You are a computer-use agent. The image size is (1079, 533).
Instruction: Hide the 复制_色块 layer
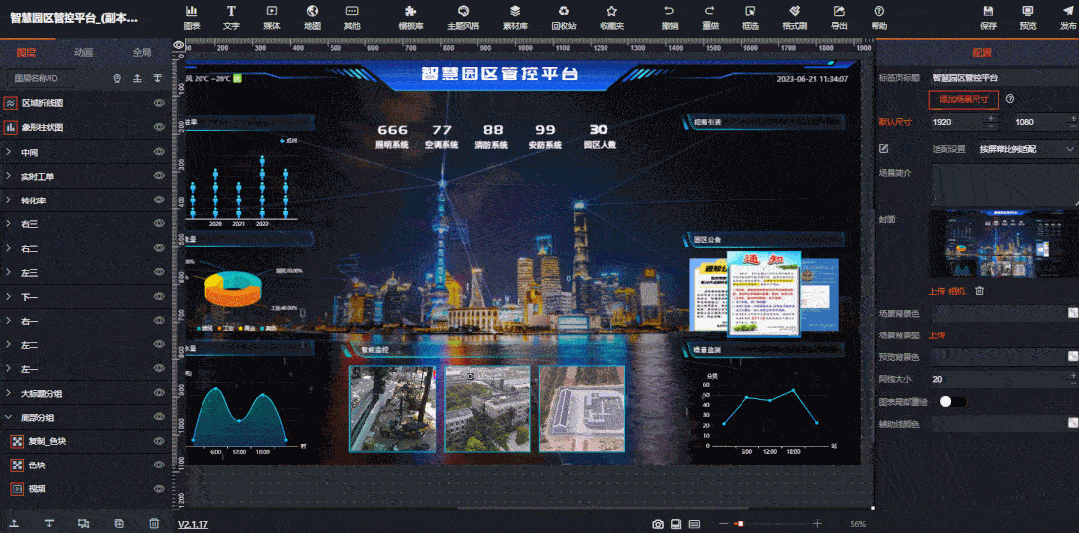(x=159, y=442)
